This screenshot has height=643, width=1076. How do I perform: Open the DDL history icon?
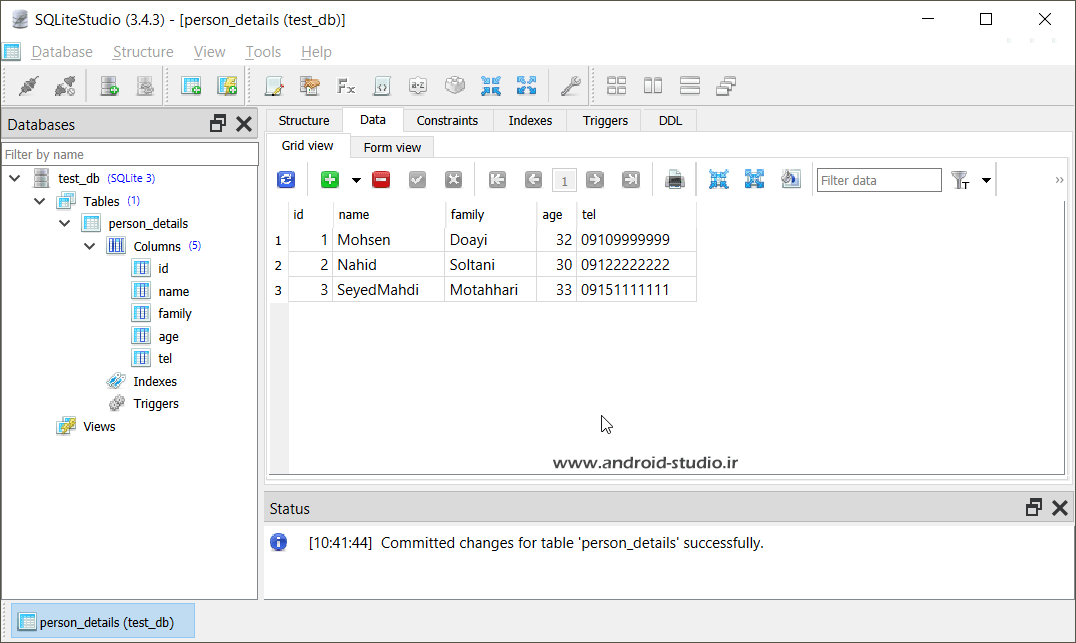[x=310, y=86]
